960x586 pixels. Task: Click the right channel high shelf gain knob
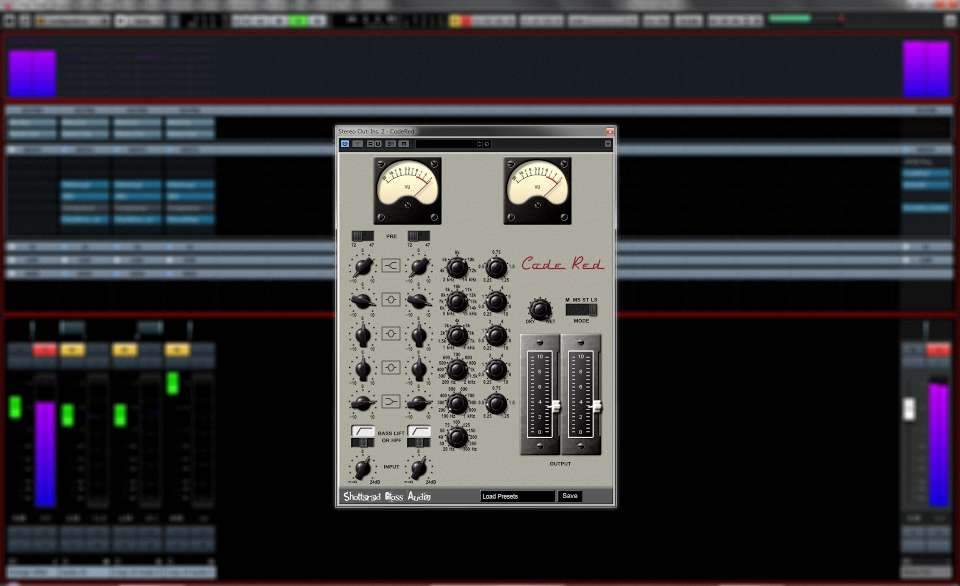[x=419, y=266]
